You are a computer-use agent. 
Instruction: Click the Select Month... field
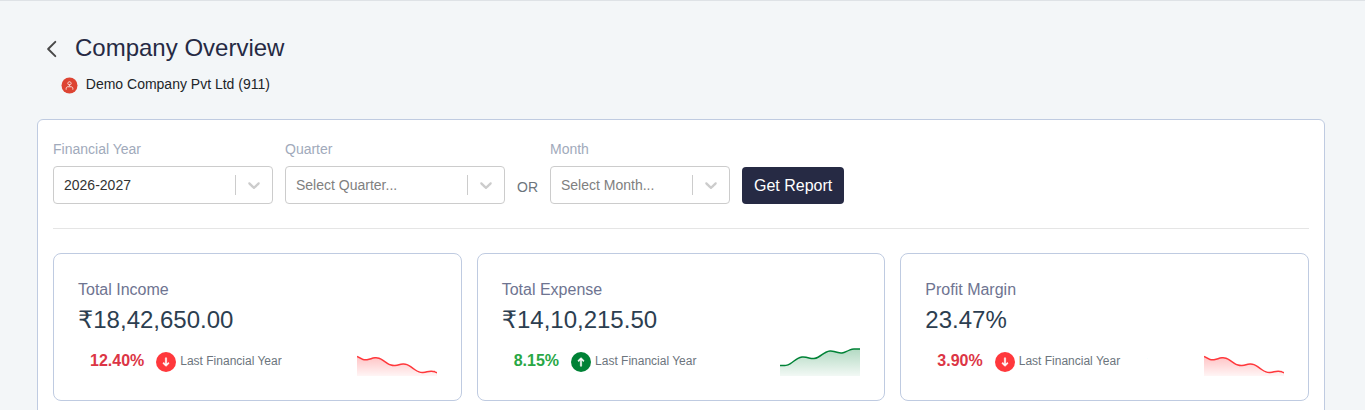coord(640,185)
